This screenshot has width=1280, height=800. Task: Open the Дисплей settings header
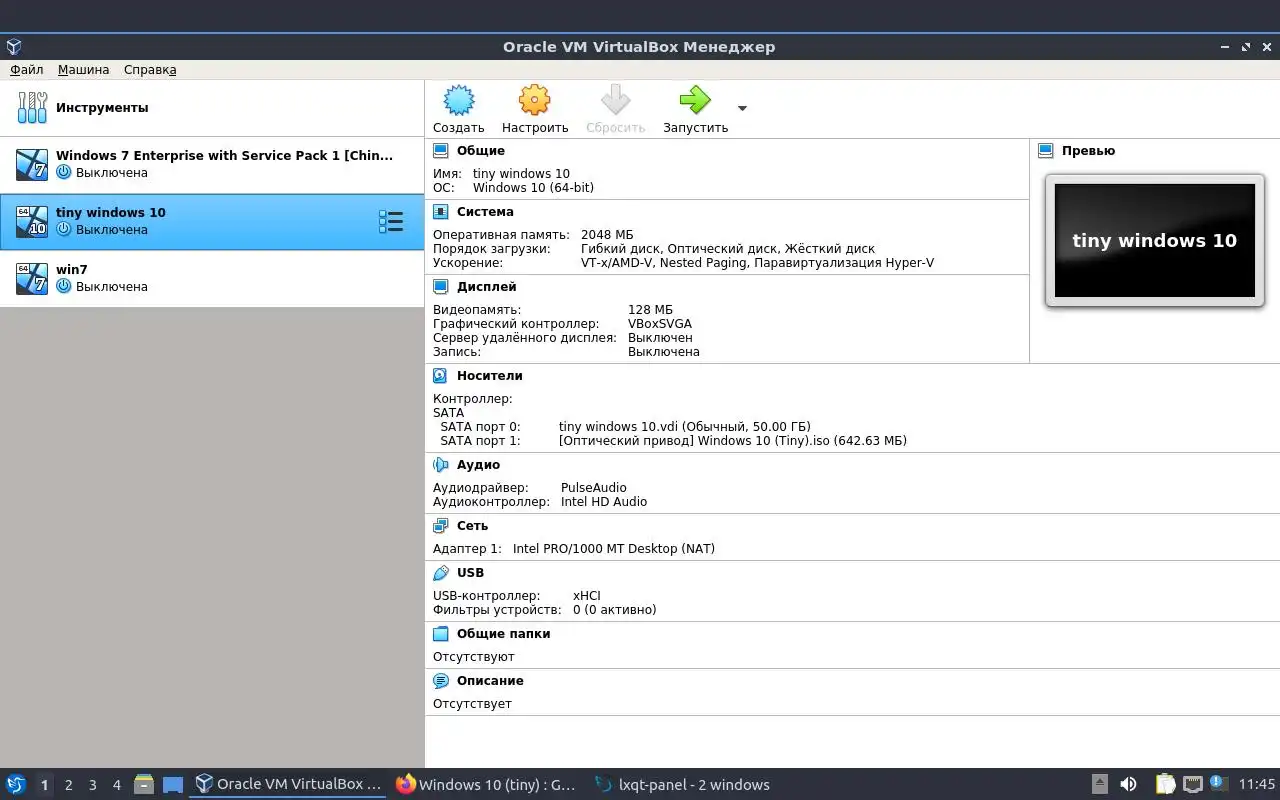pyautogui.click(x=487, y=287)
